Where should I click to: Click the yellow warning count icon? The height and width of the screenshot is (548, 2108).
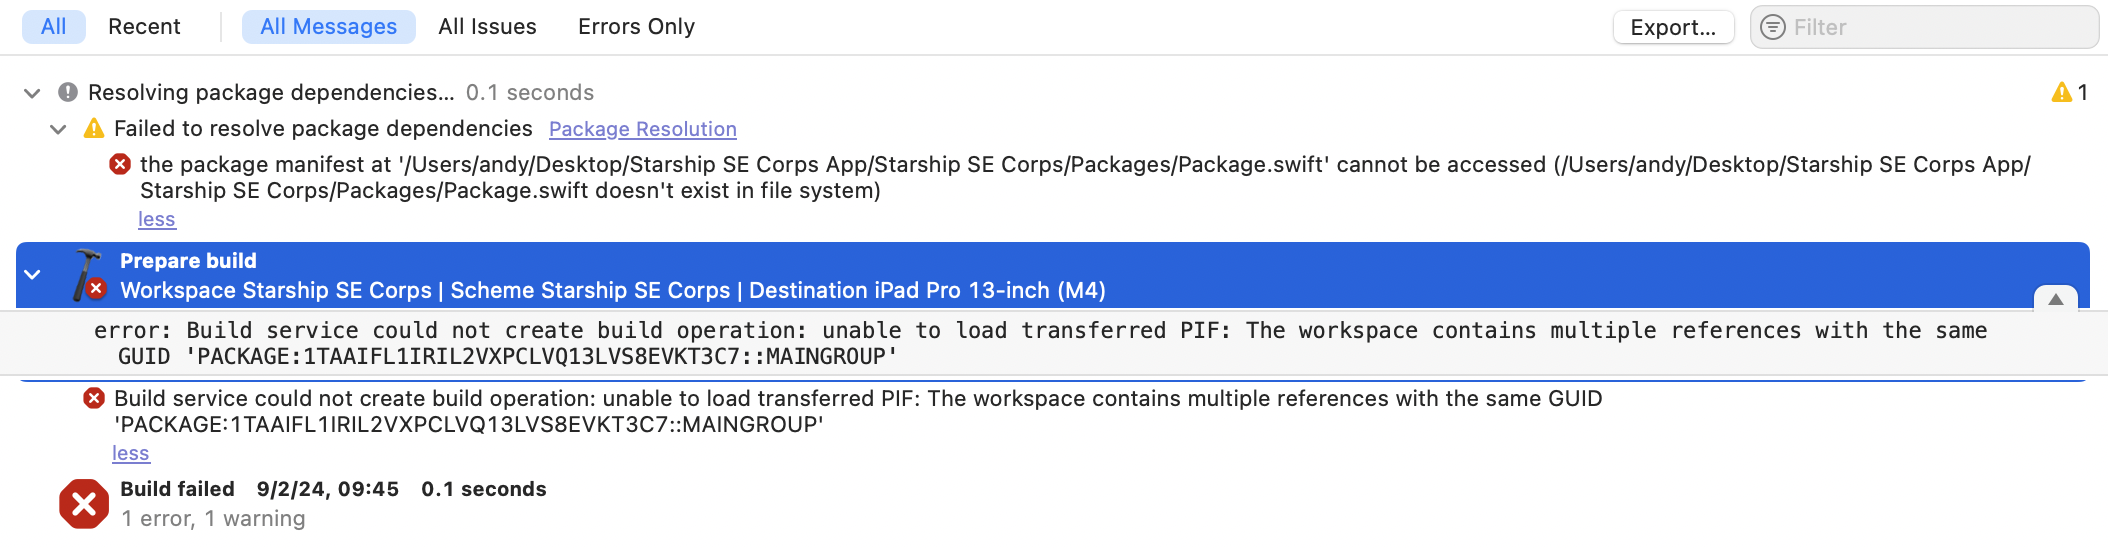point(2061,93)
